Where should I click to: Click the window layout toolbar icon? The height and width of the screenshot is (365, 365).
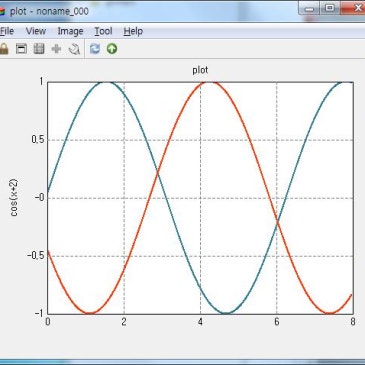tap(21, 49)
